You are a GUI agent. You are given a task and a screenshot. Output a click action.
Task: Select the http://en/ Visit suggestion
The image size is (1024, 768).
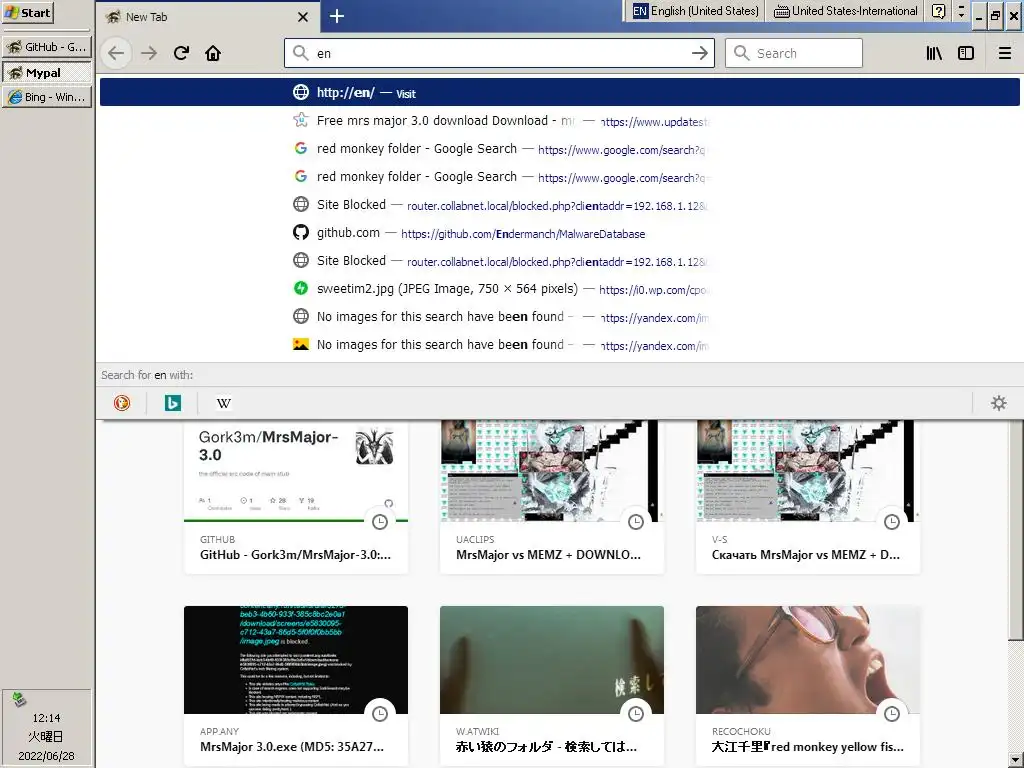[x=560, y=92]
